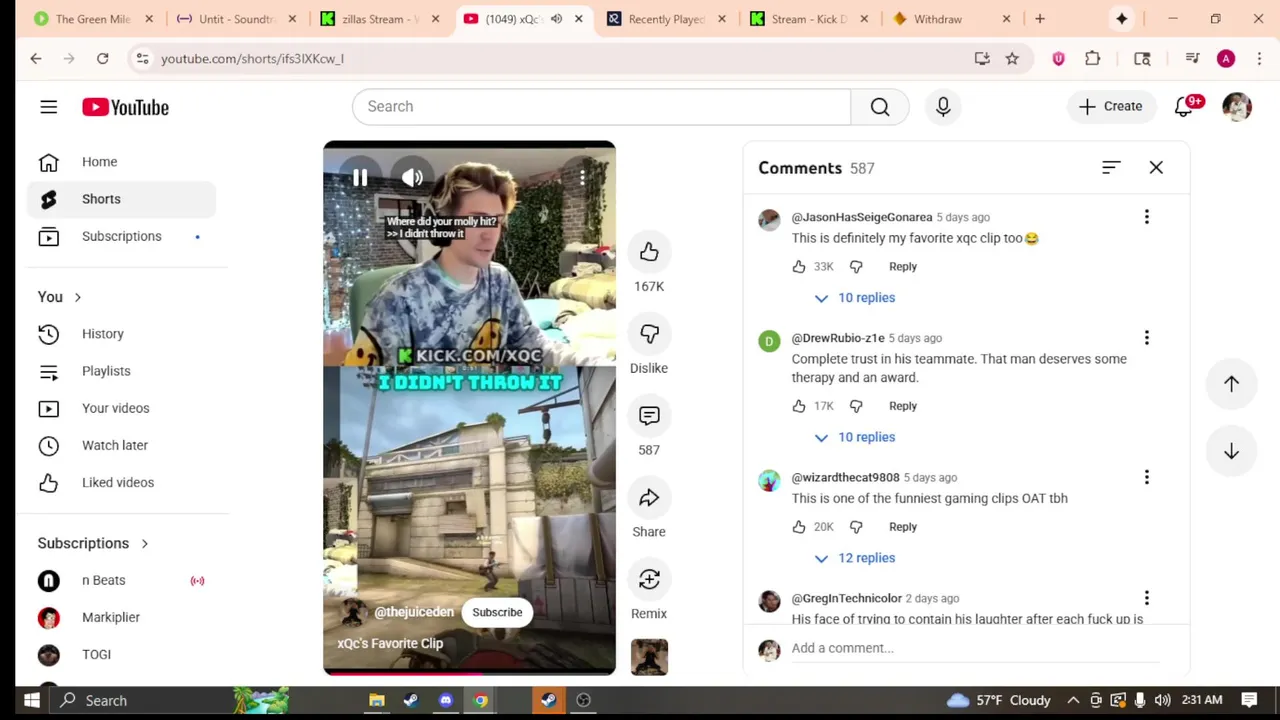Go to previous Short with up arrow
Screen dimensions: 1280x720
[x=1231, y=384]
